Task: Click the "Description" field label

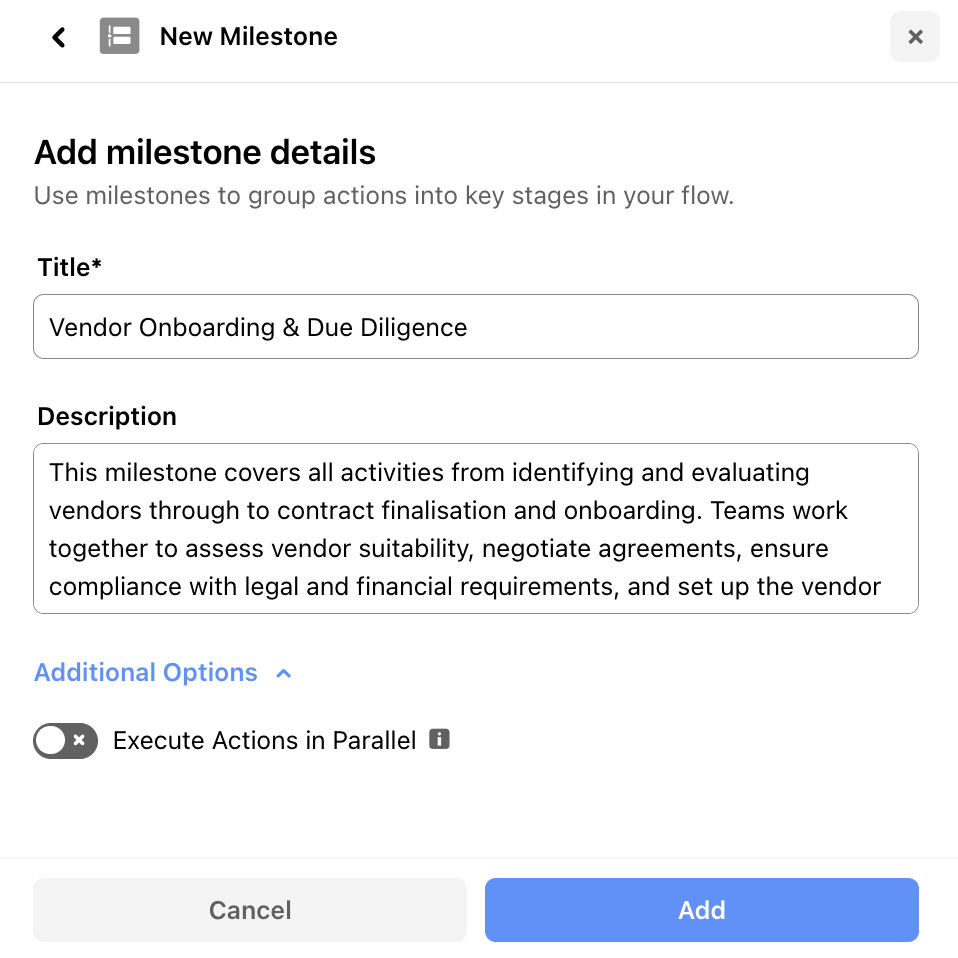Action: [x=107, y=417]
